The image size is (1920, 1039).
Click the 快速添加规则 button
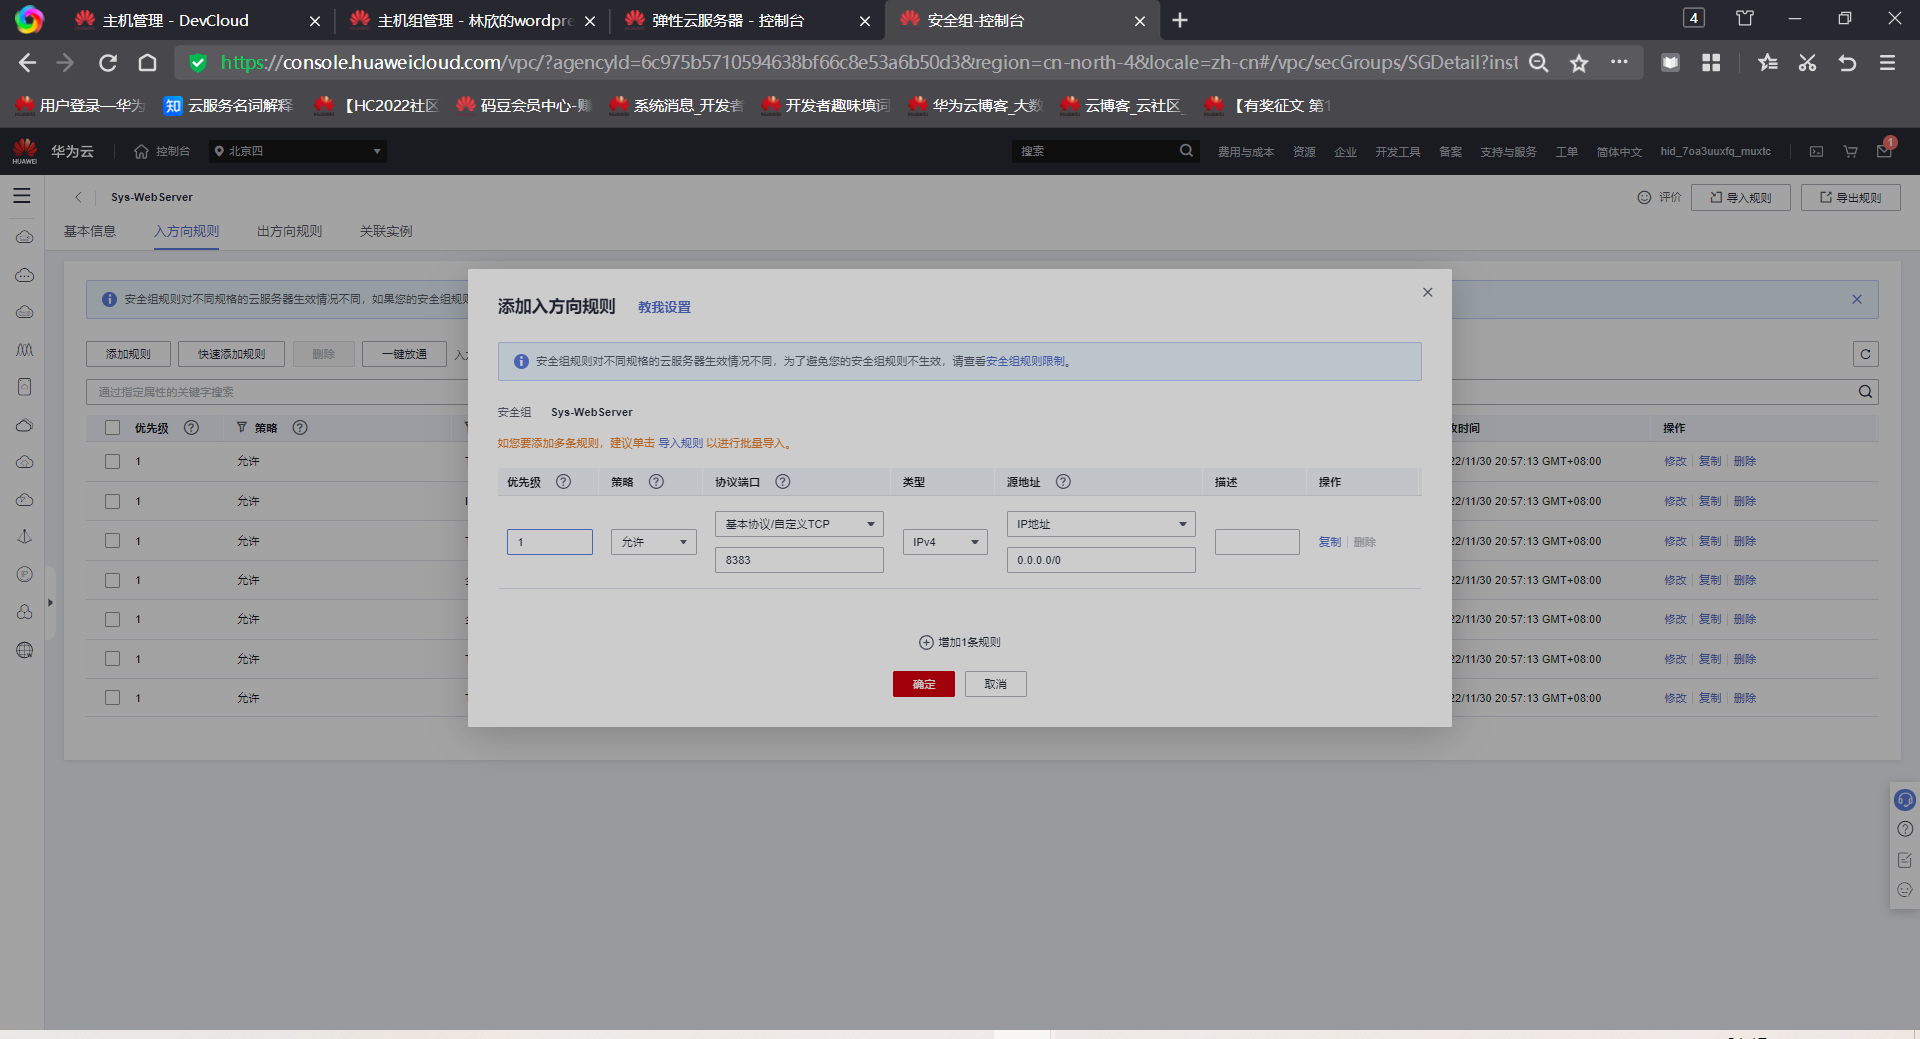click(231, 354)
